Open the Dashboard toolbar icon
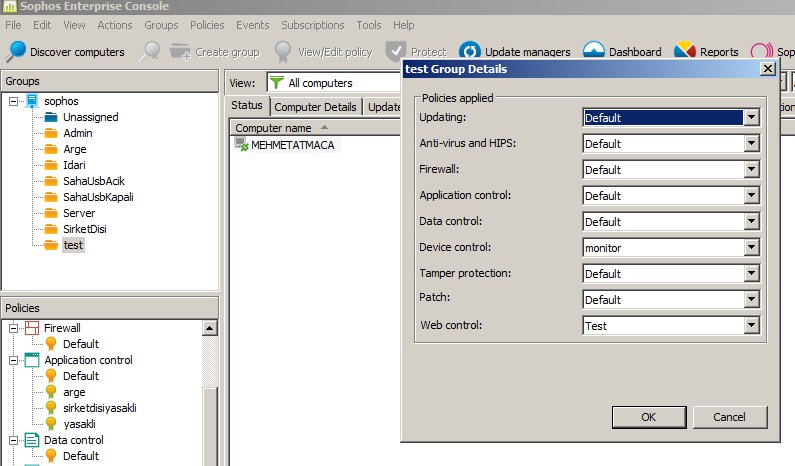The width and height of the screenshot is (795, 466). point(594,51)
